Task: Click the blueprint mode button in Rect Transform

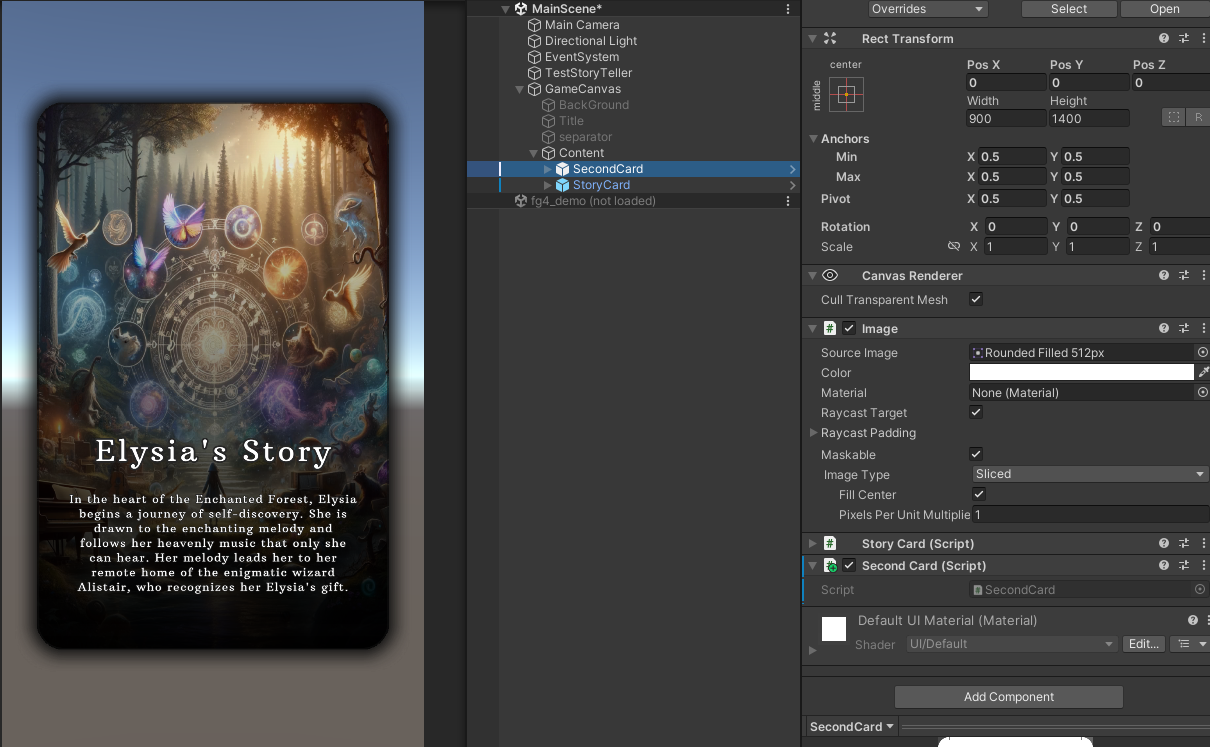Action: coord(1172,118)
